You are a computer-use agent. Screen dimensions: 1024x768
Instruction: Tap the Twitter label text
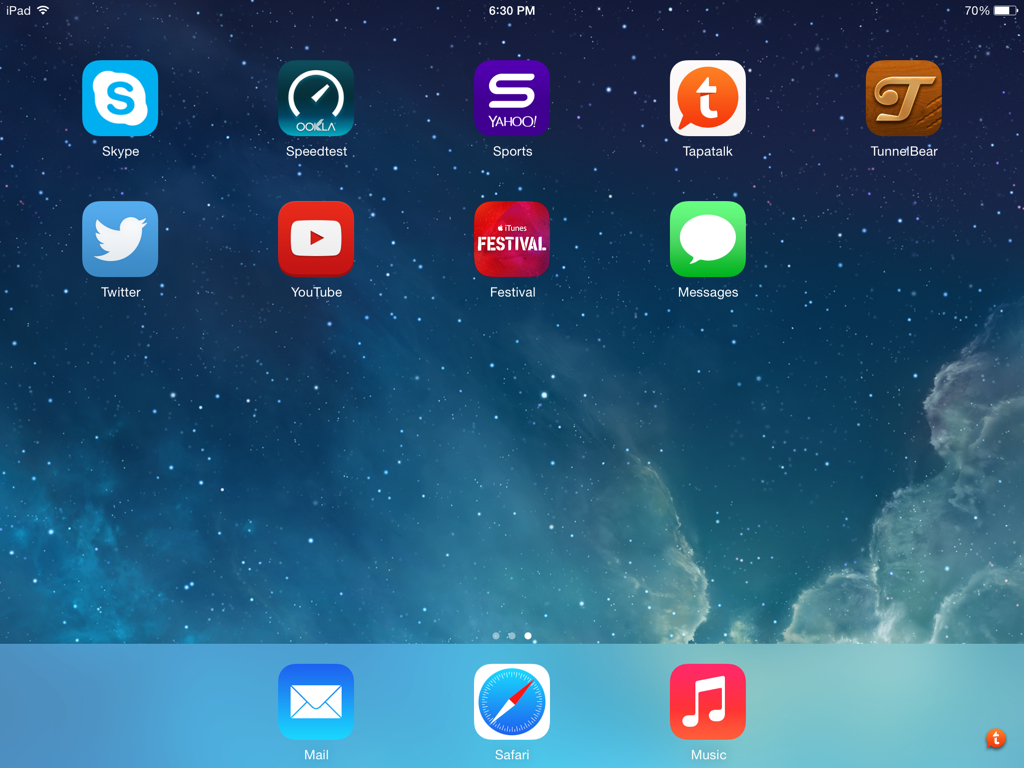point(120,292)
